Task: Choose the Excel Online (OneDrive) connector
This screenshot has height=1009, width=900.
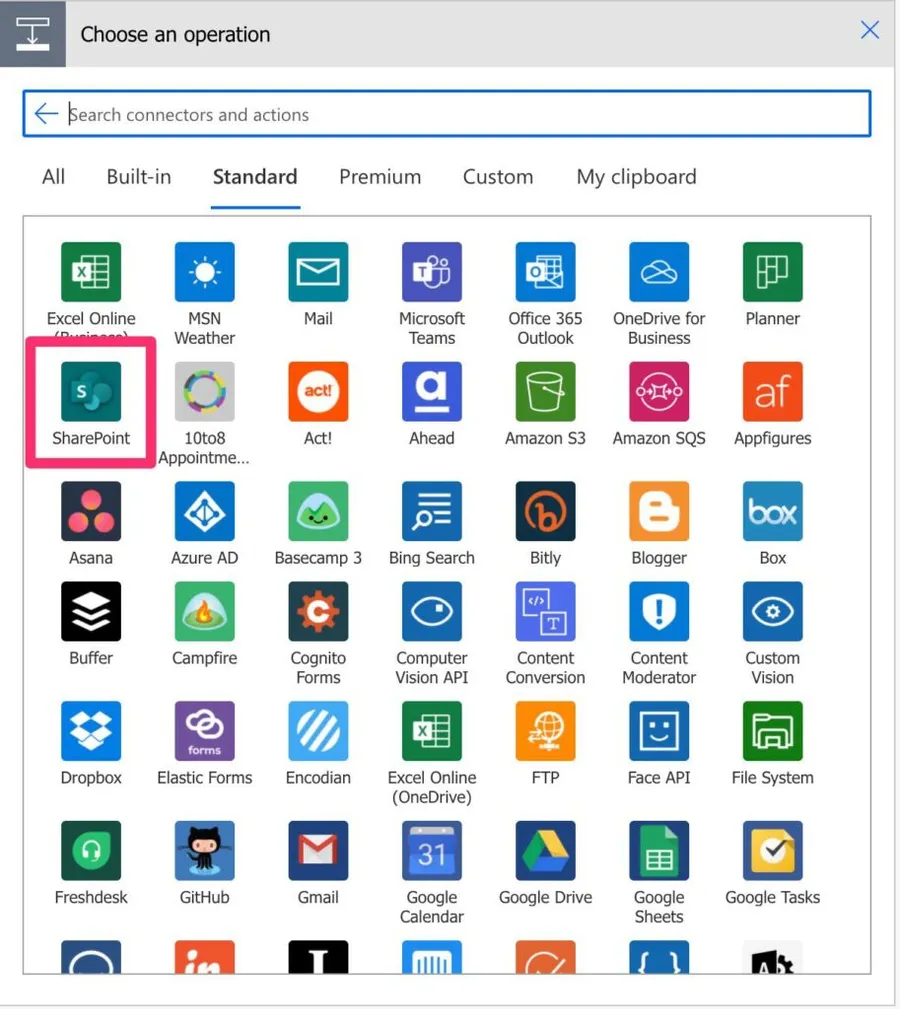Action: pyautogui.click(x=431, y=731)
